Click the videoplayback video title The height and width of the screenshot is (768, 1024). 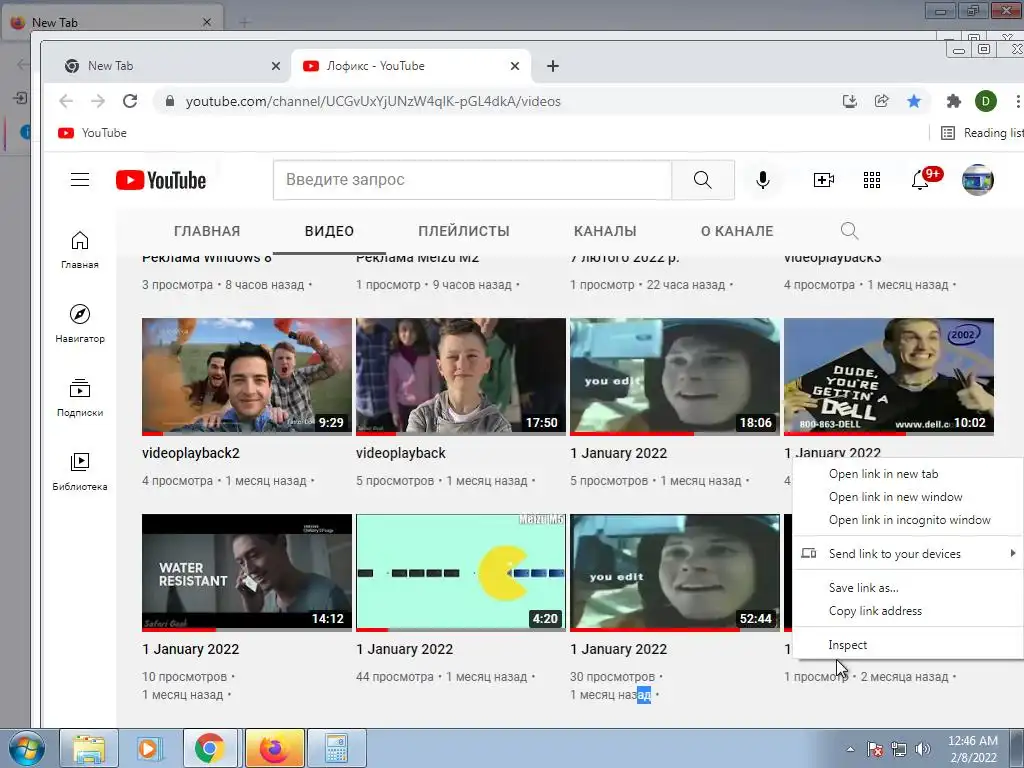point(400,453)
